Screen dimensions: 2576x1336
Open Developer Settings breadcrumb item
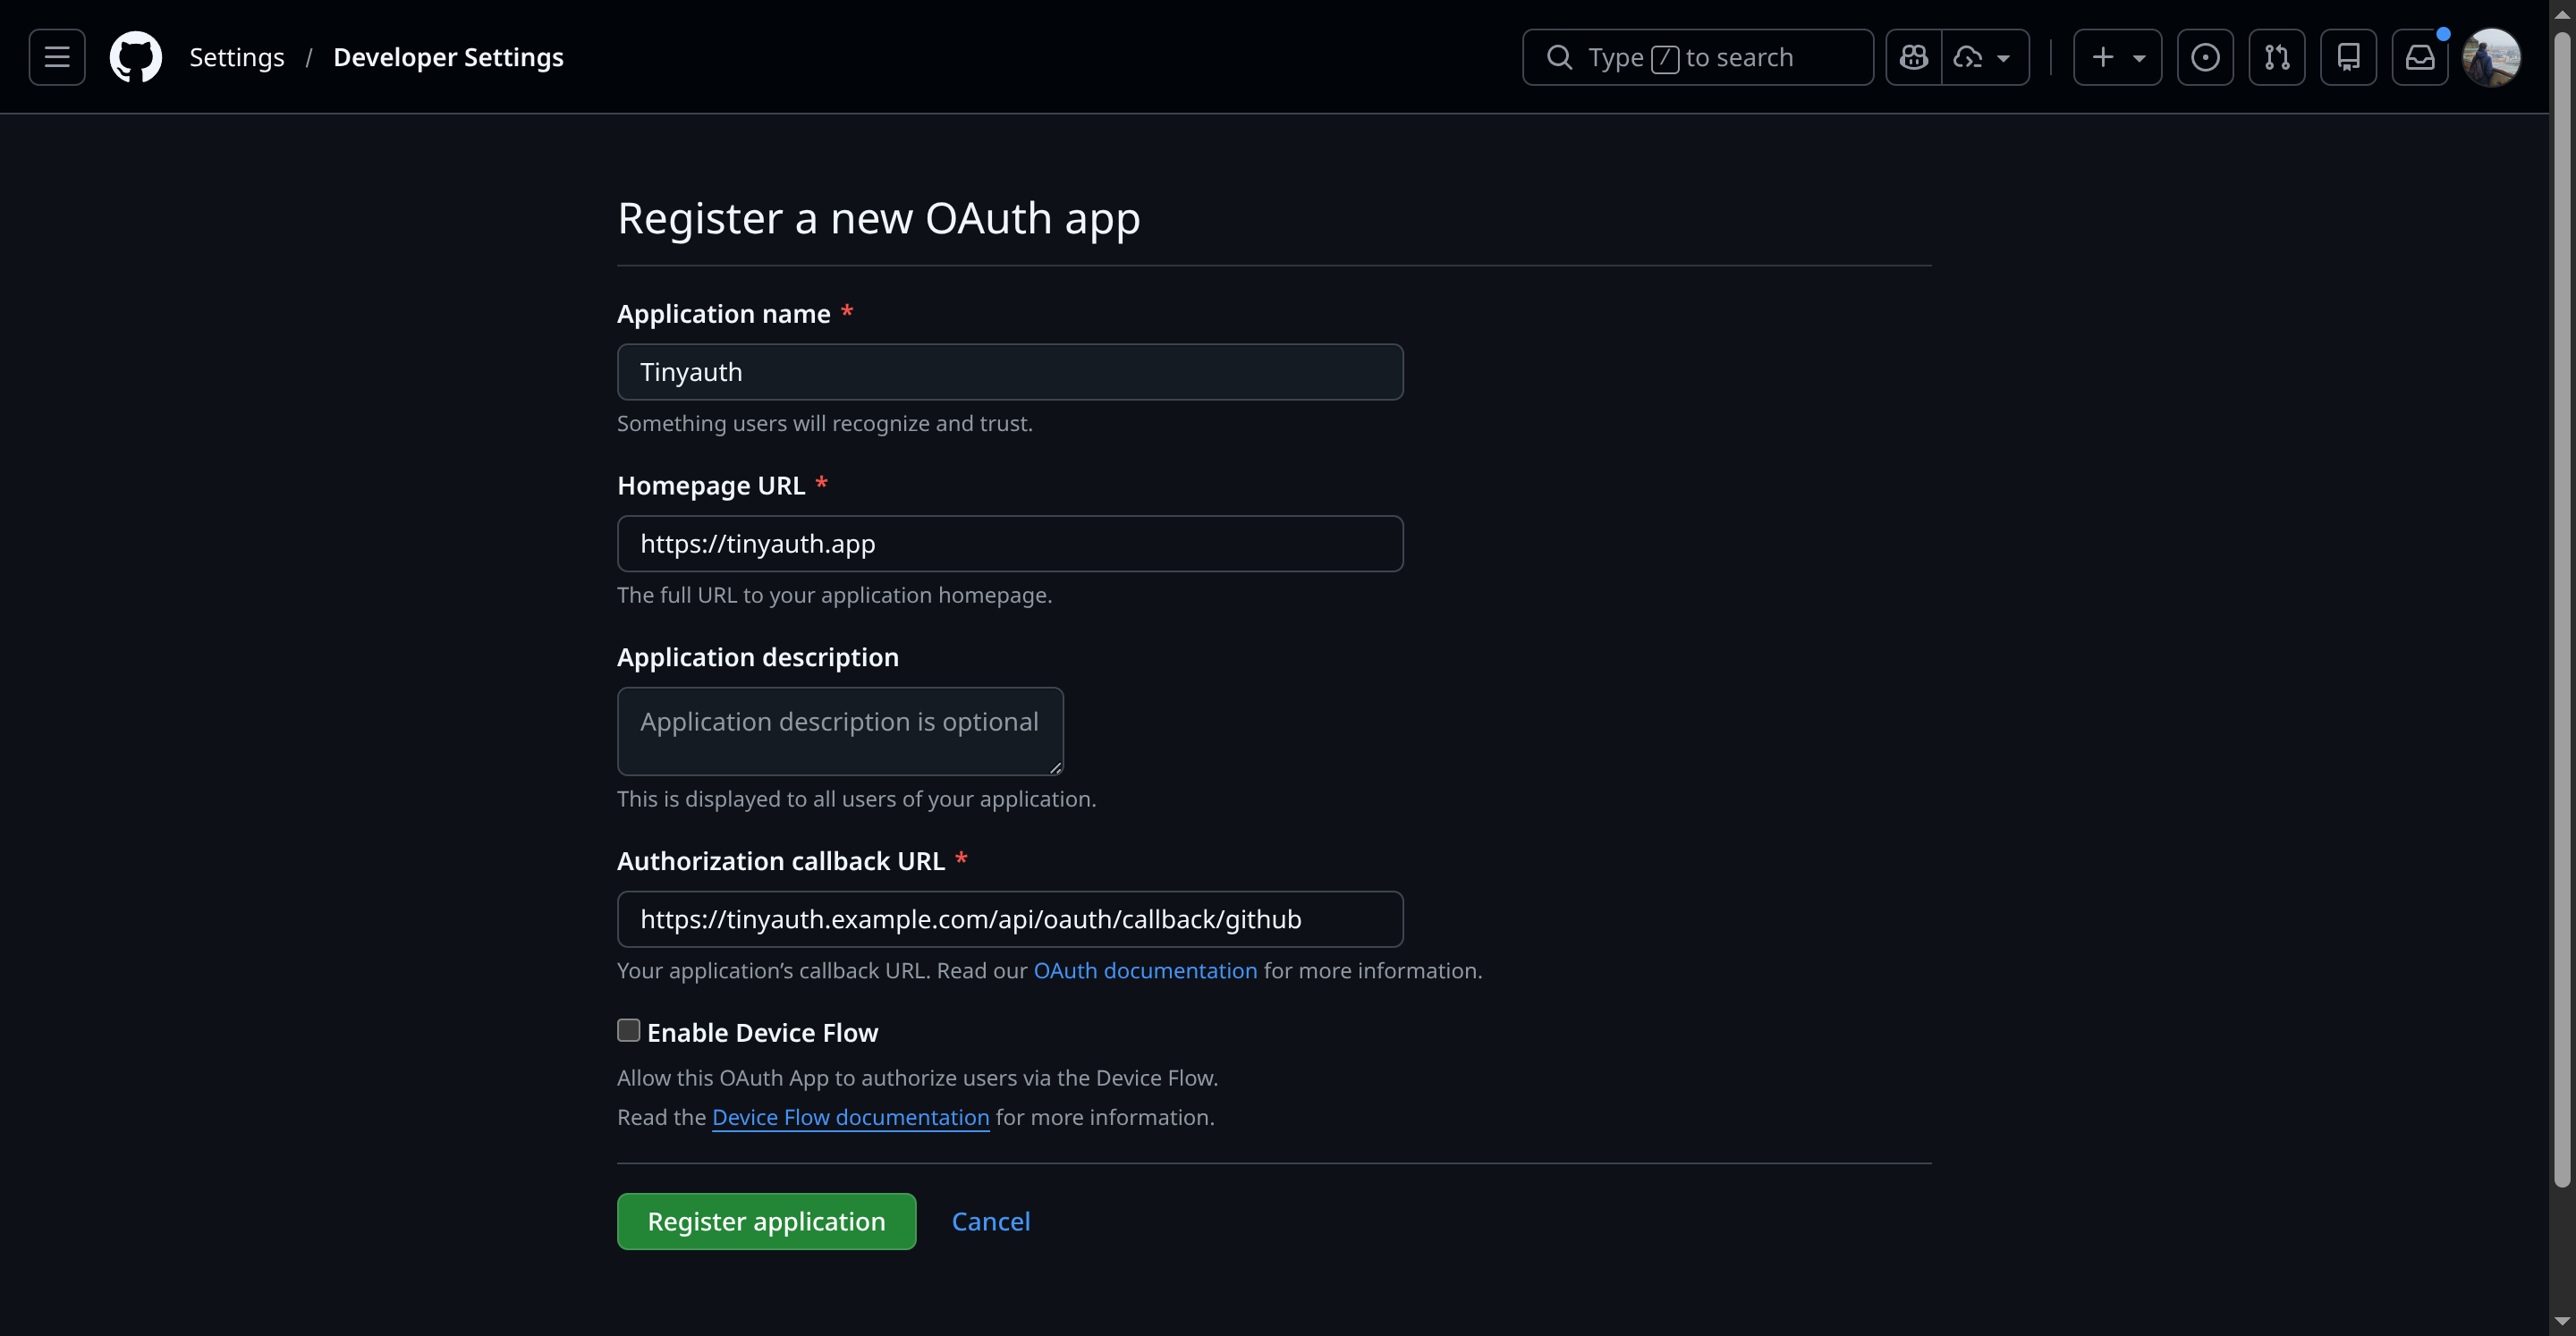tap(448, 57)
